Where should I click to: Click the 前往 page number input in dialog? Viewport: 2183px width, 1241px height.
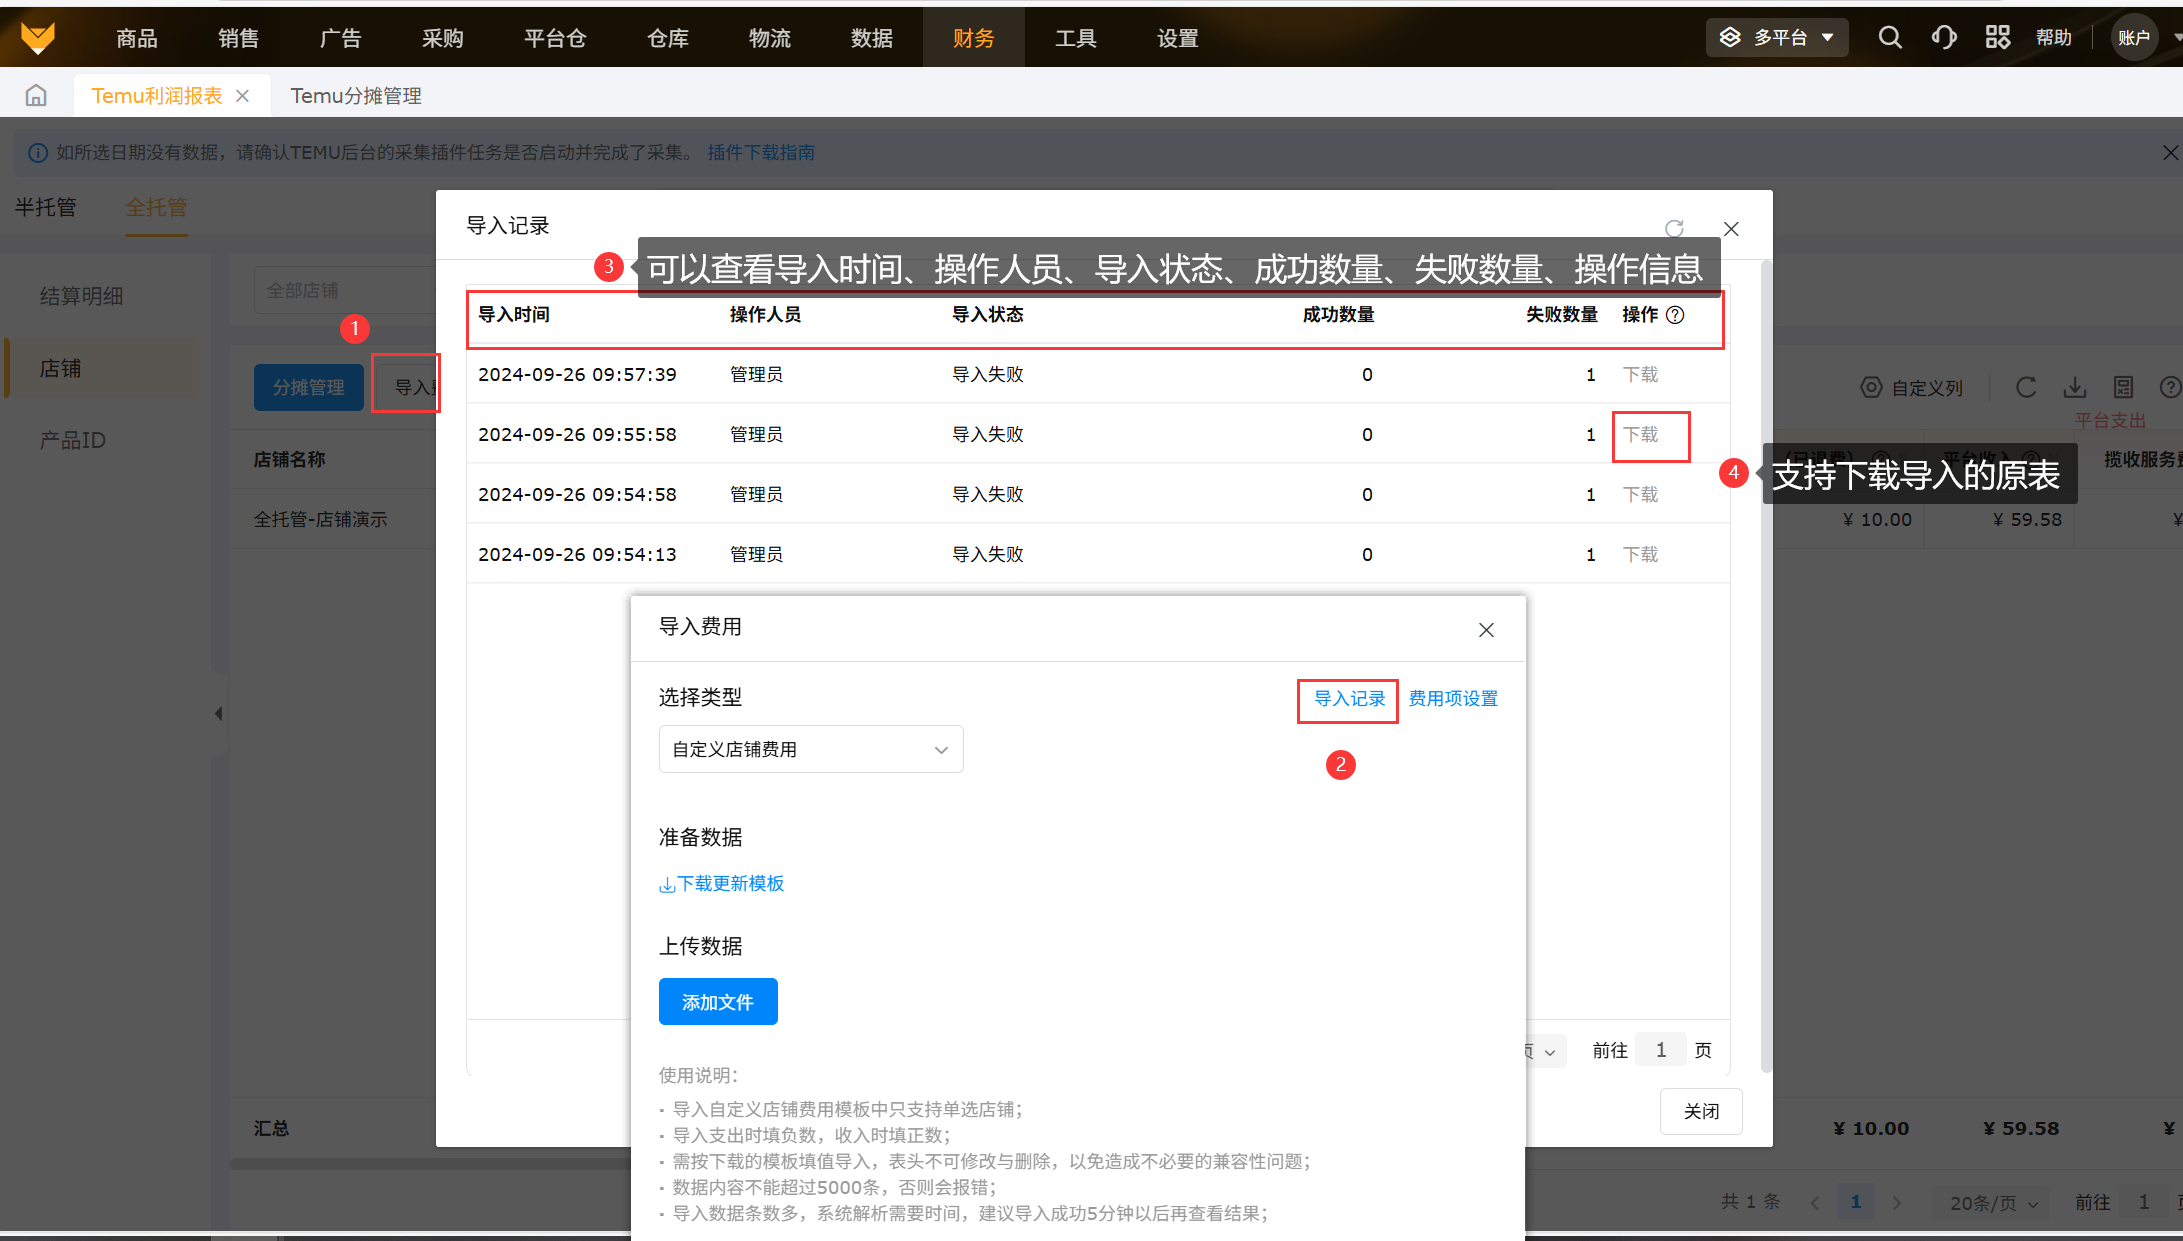(x=1661, y=1050)
